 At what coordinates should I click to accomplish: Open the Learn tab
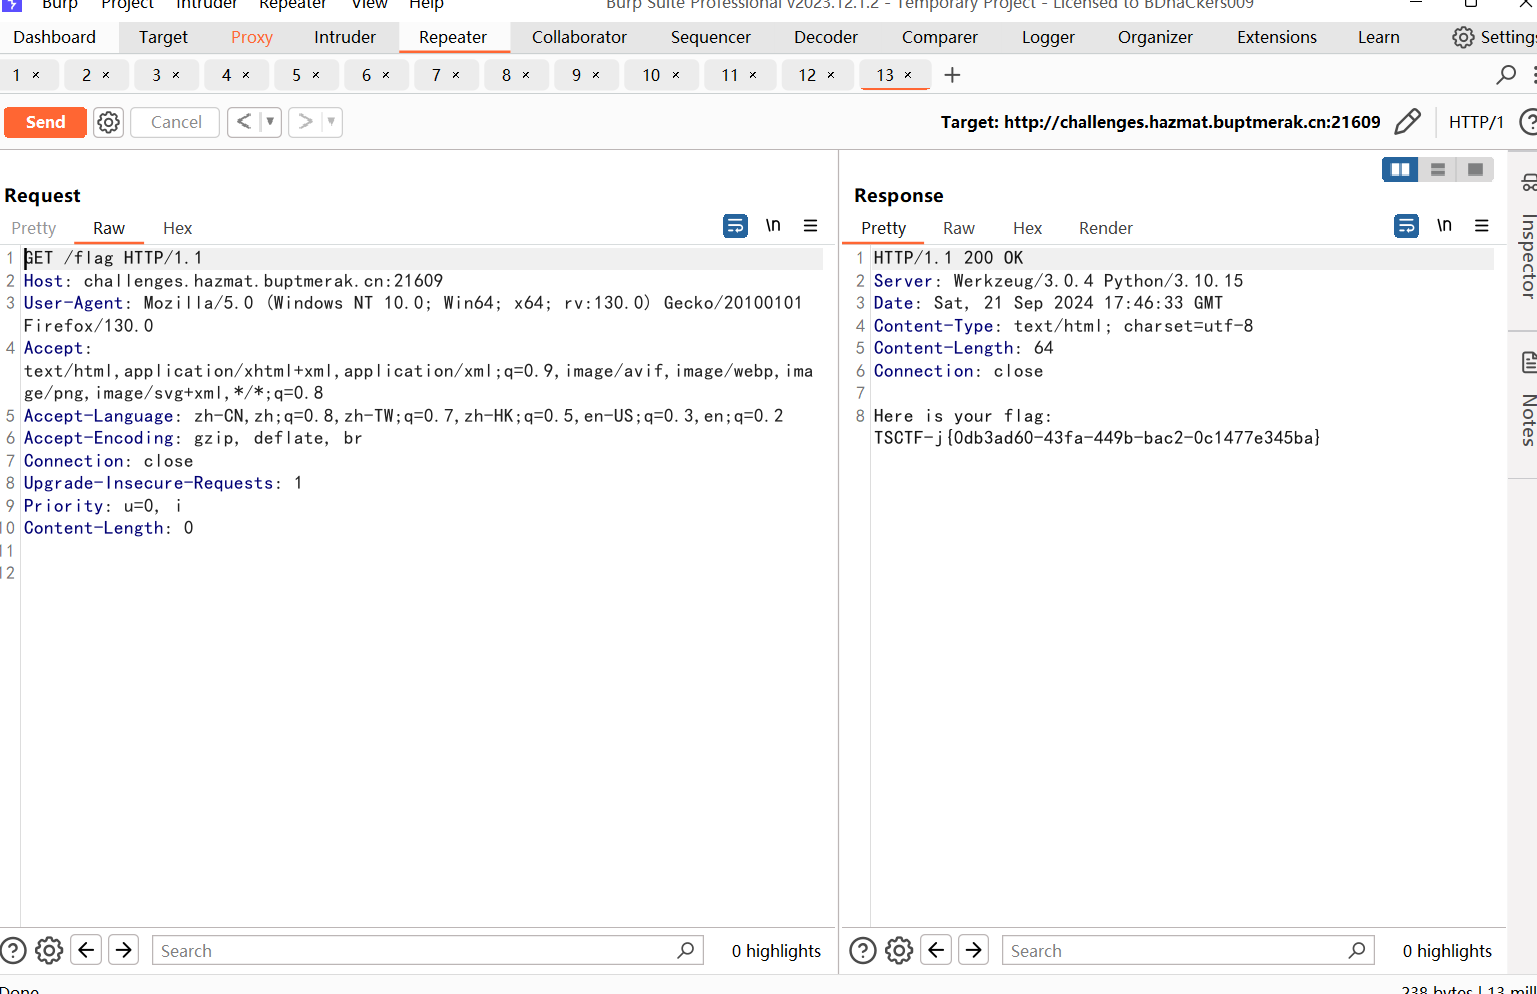[1378, 37]
